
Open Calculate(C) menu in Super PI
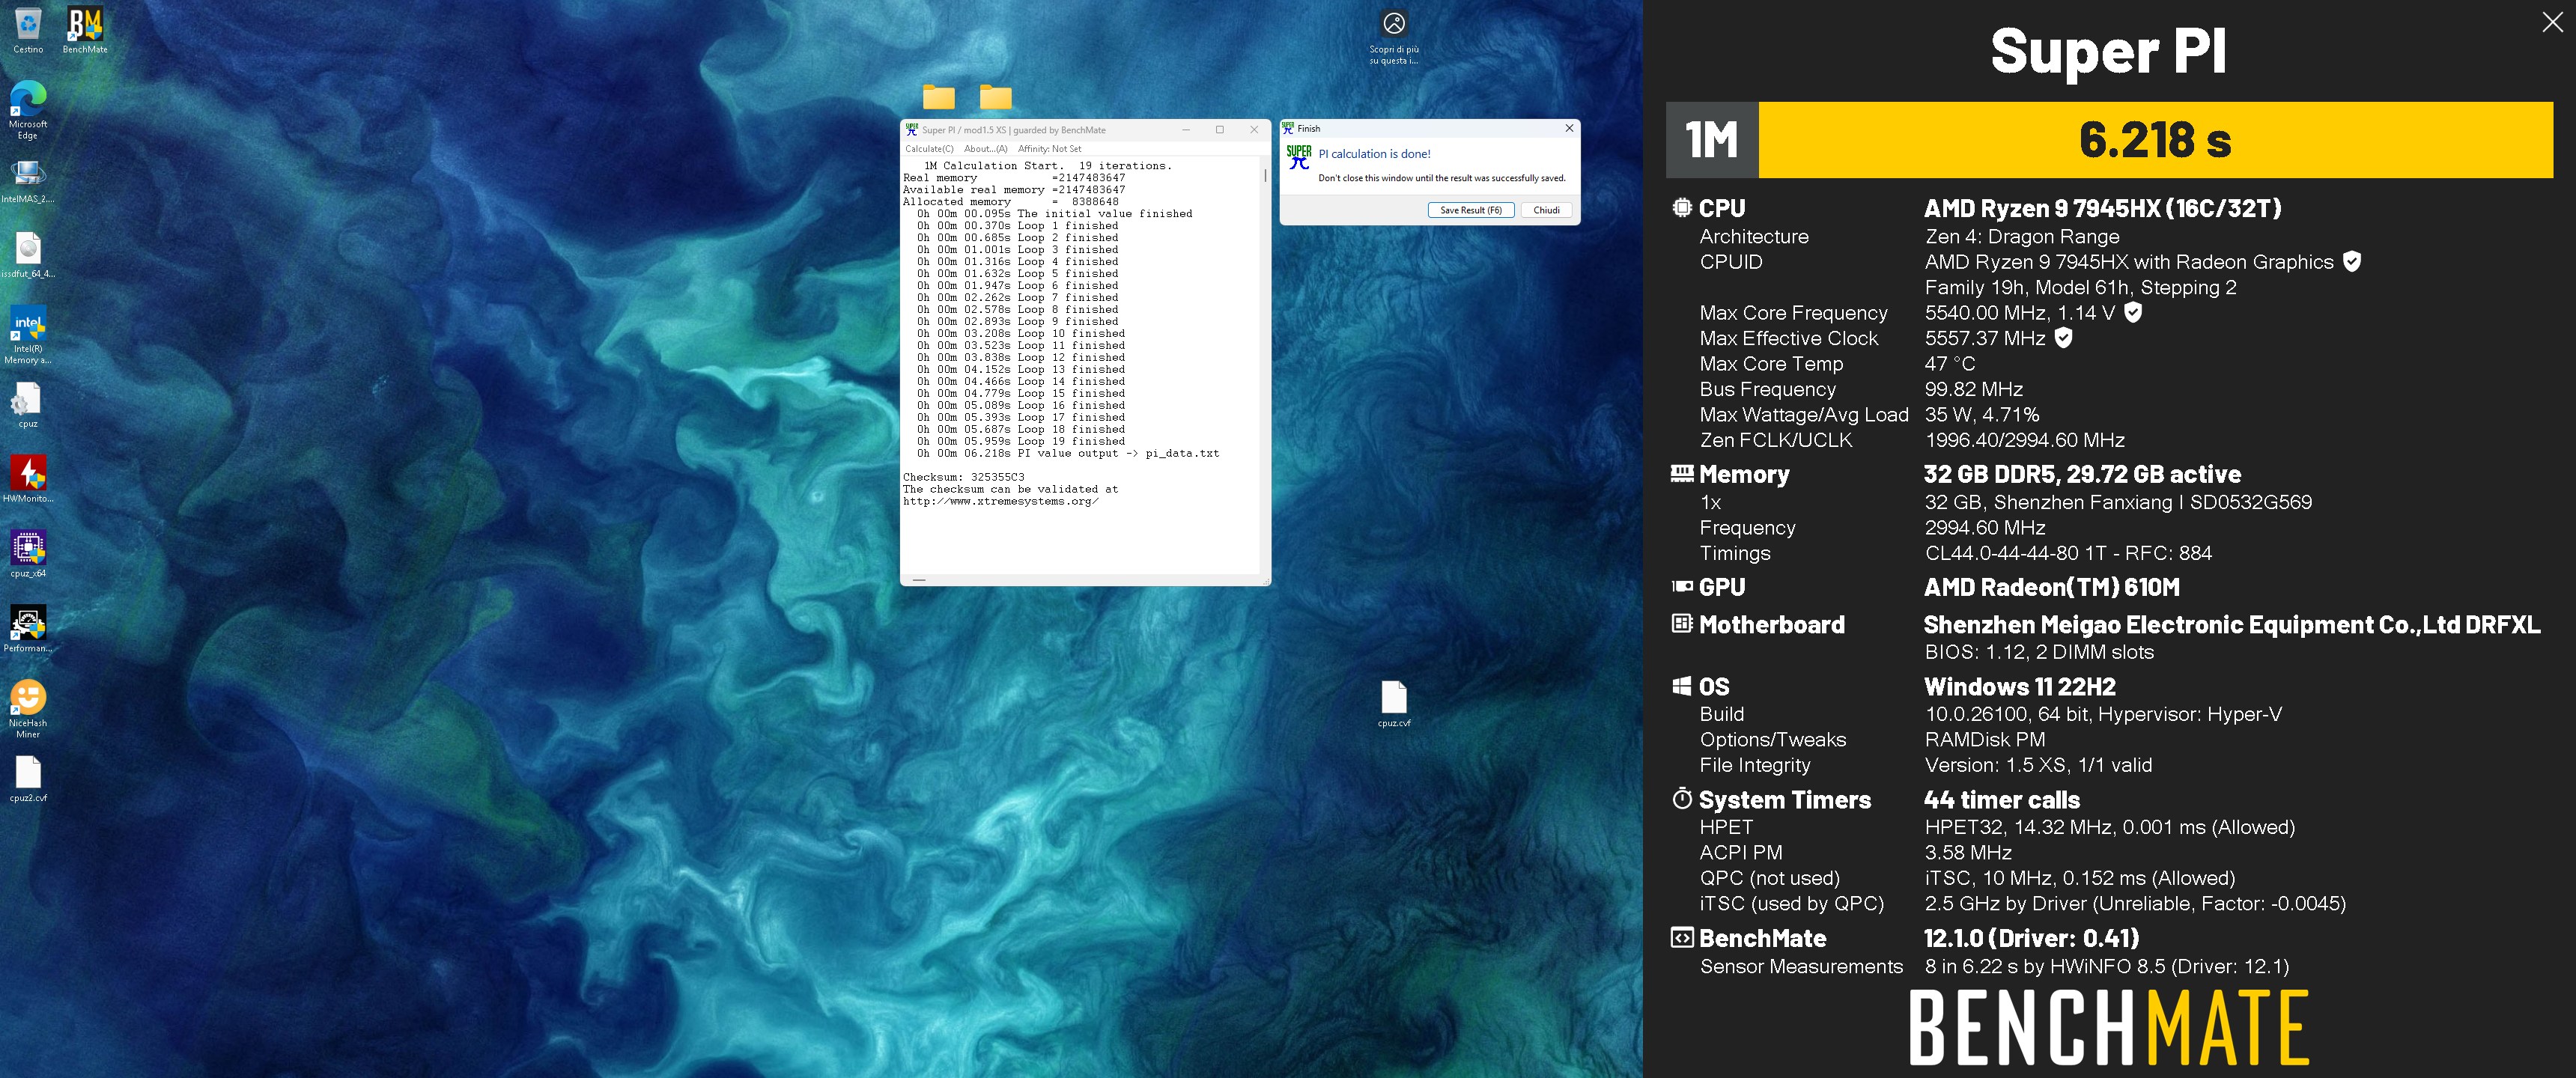pyautogui.click(x=929, y=149)
